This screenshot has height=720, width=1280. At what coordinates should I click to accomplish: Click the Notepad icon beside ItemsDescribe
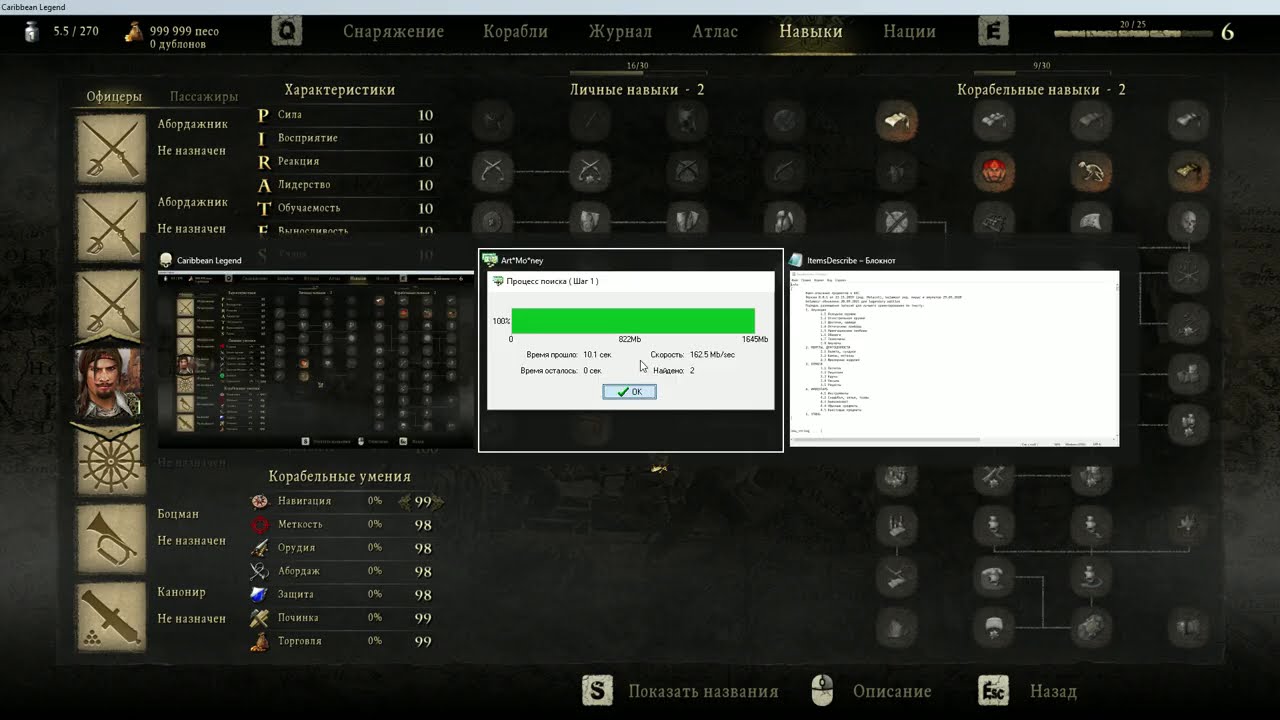coord(796,260)
